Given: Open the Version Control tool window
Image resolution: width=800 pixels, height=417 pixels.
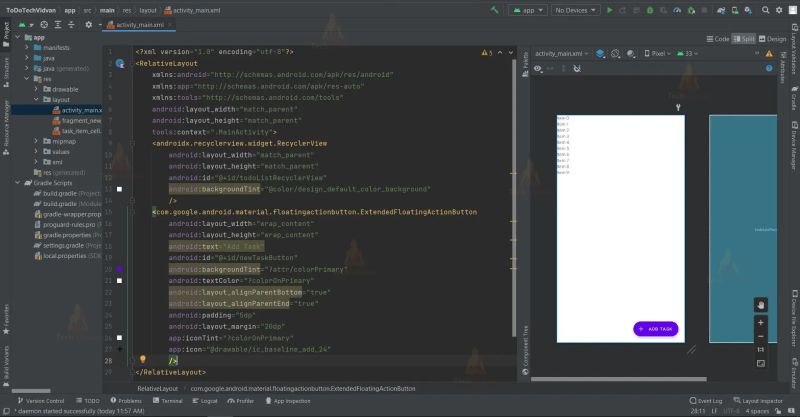Looking at the screenshot, I should coord(40,401).
